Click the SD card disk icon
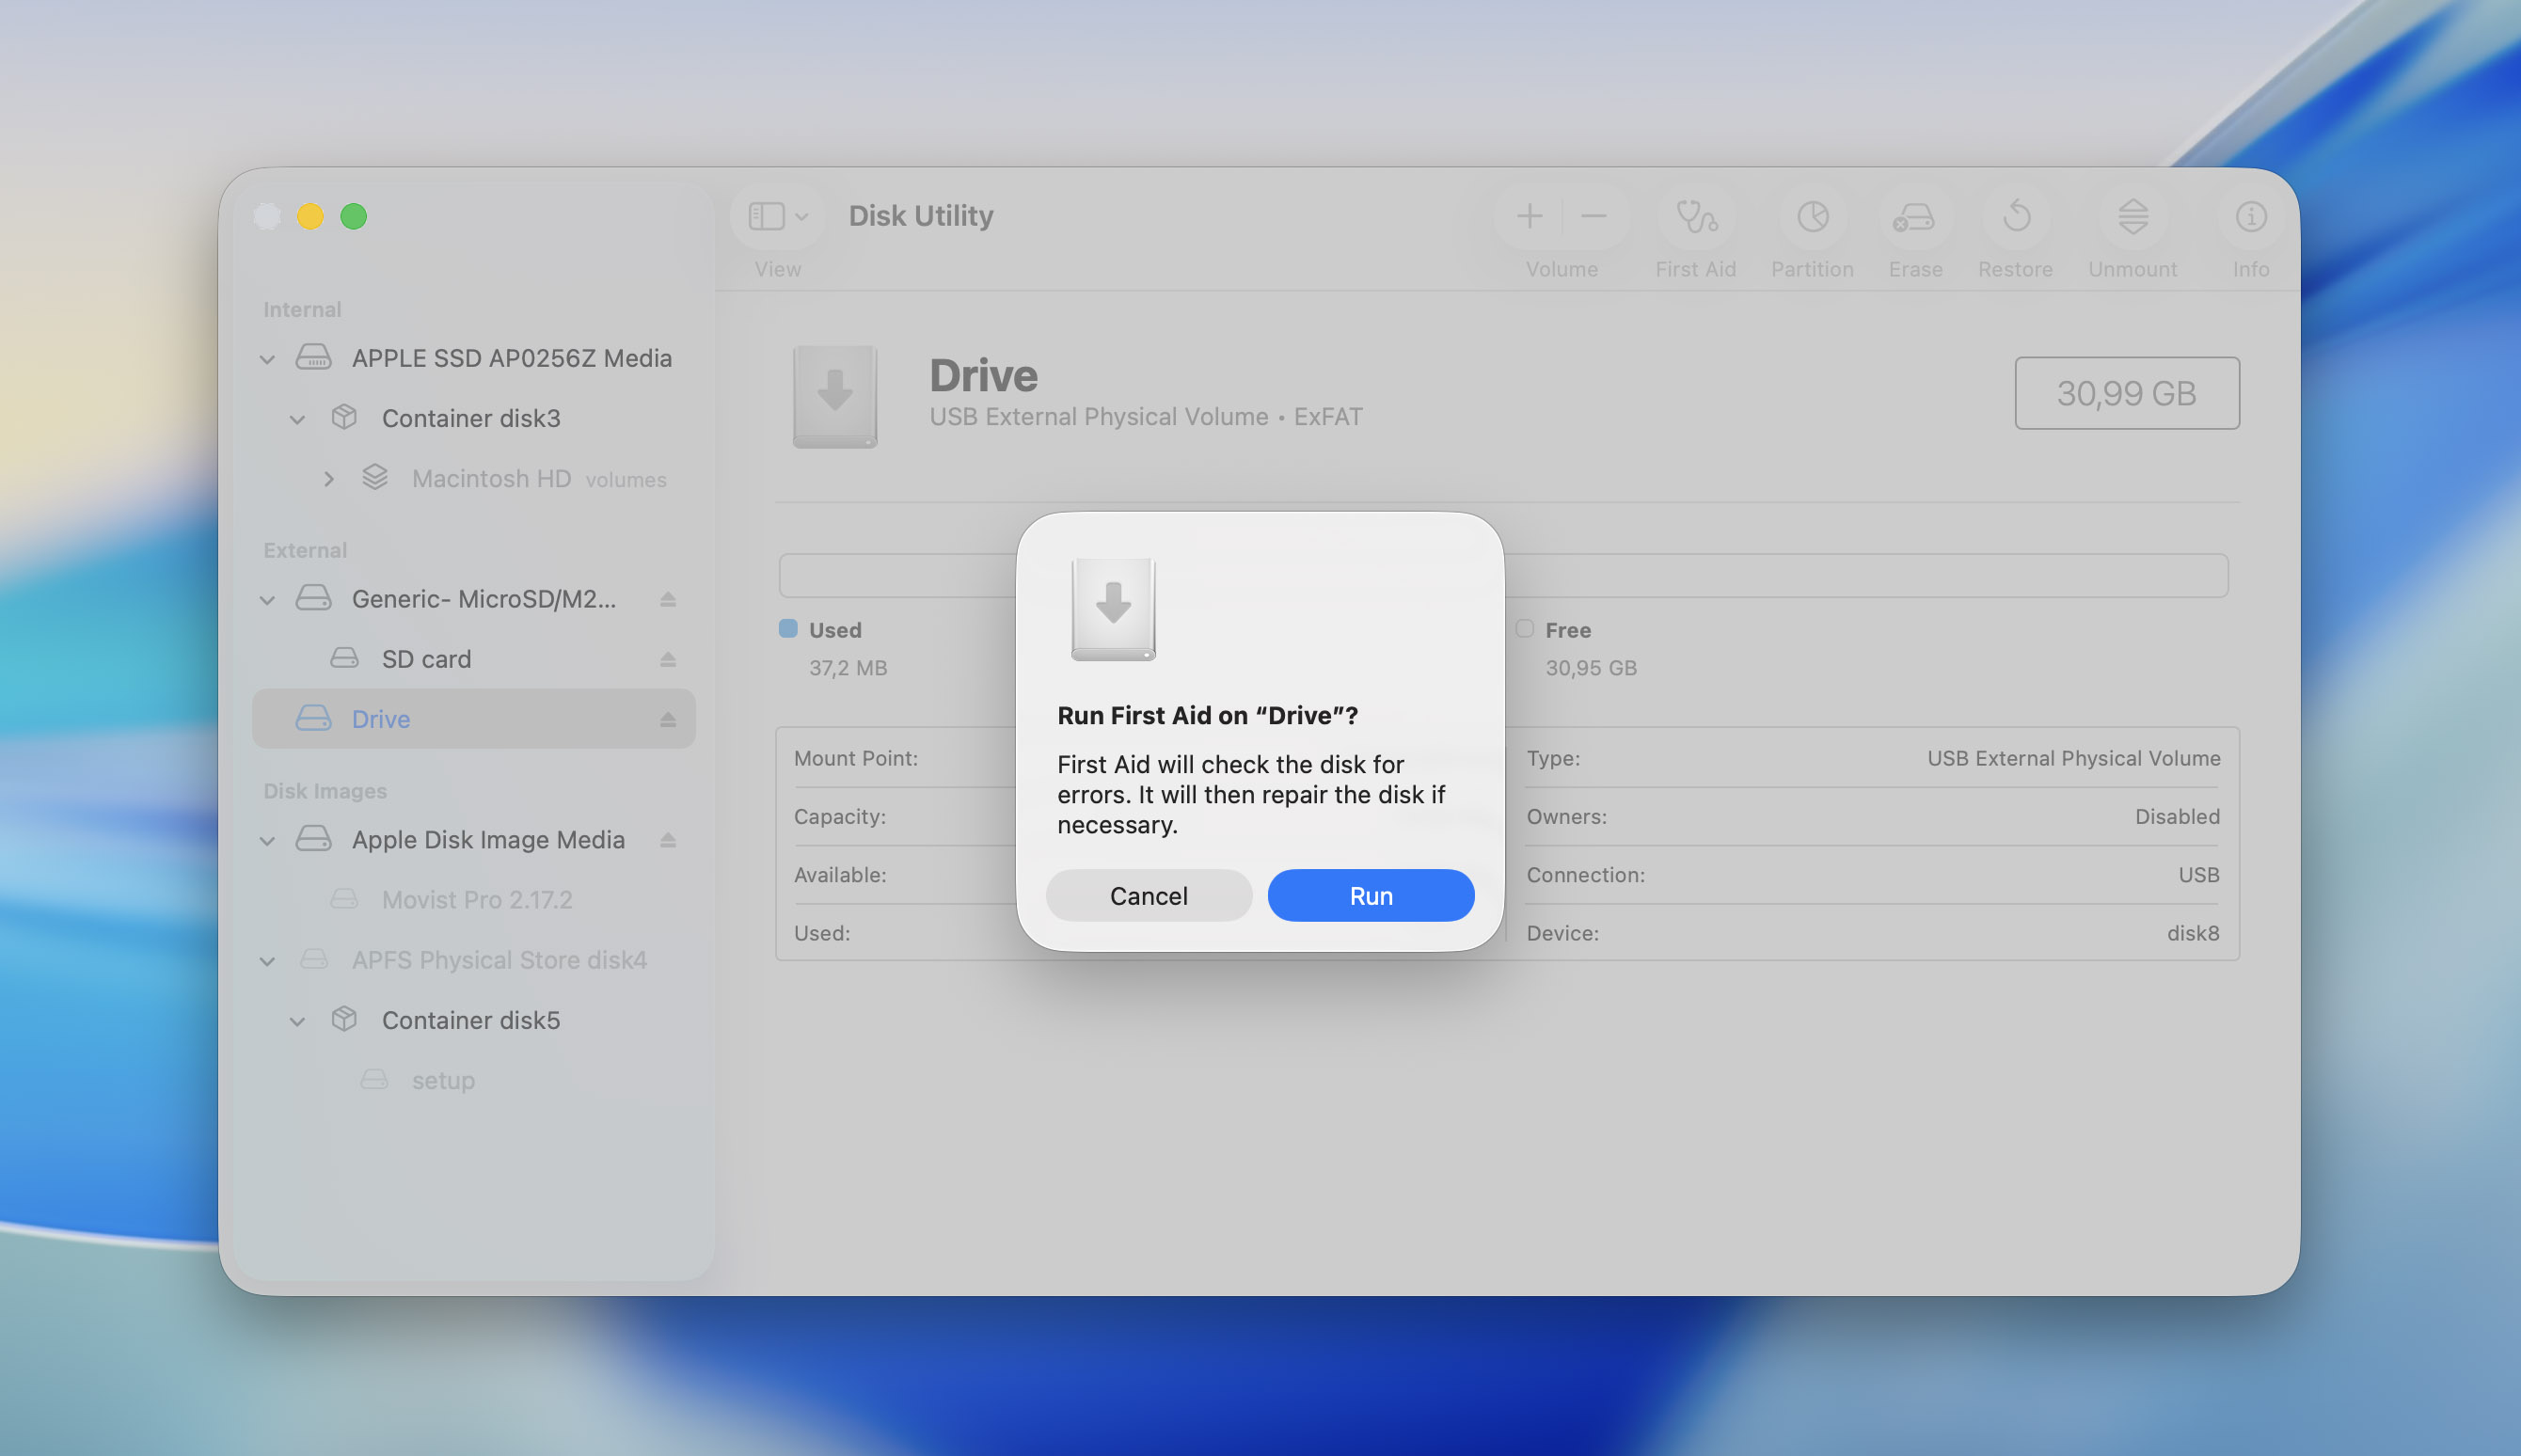This screenshot has height=1456, width=2521. 344,658
